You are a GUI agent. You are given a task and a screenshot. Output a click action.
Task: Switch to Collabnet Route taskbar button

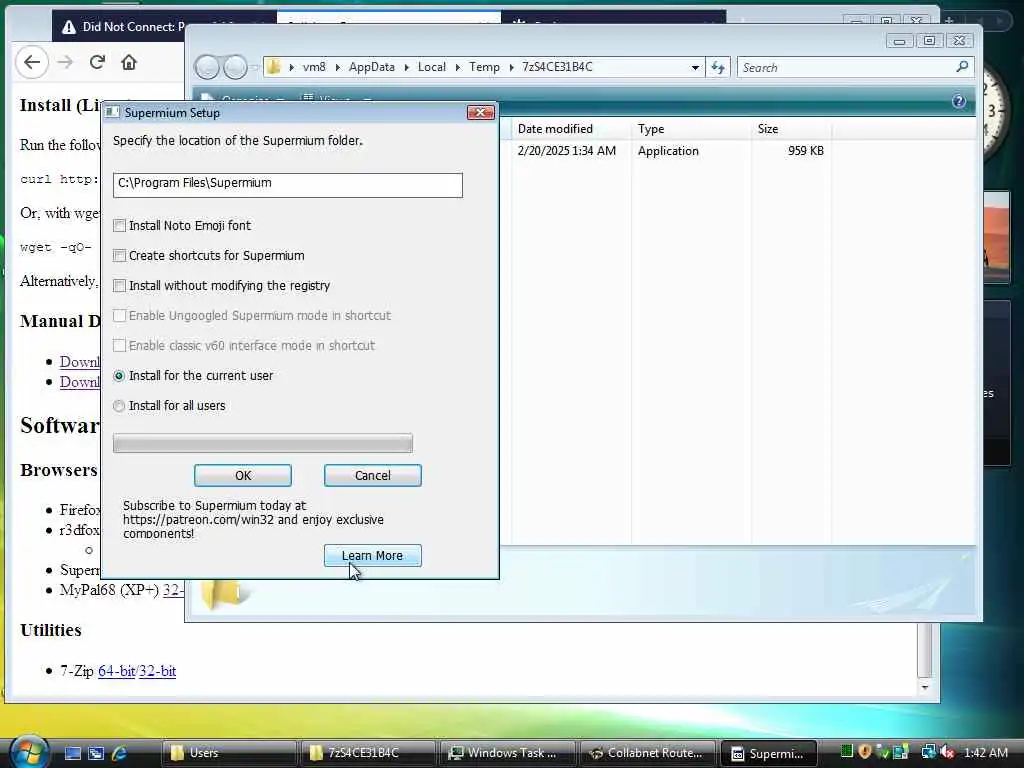coord(647,753)
